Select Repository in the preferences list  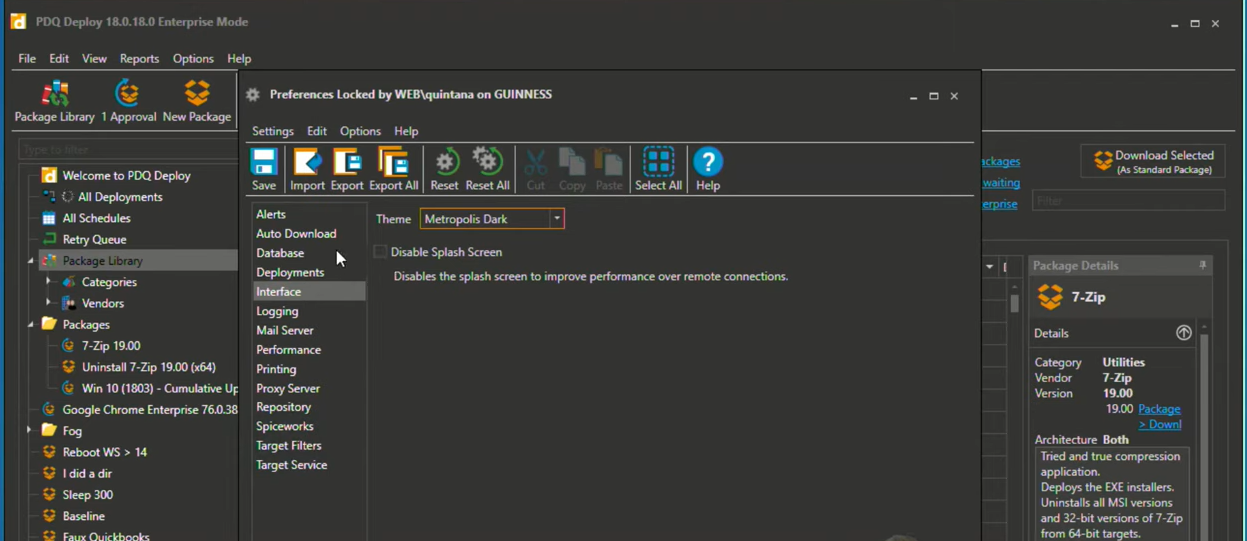click(284, 407)
